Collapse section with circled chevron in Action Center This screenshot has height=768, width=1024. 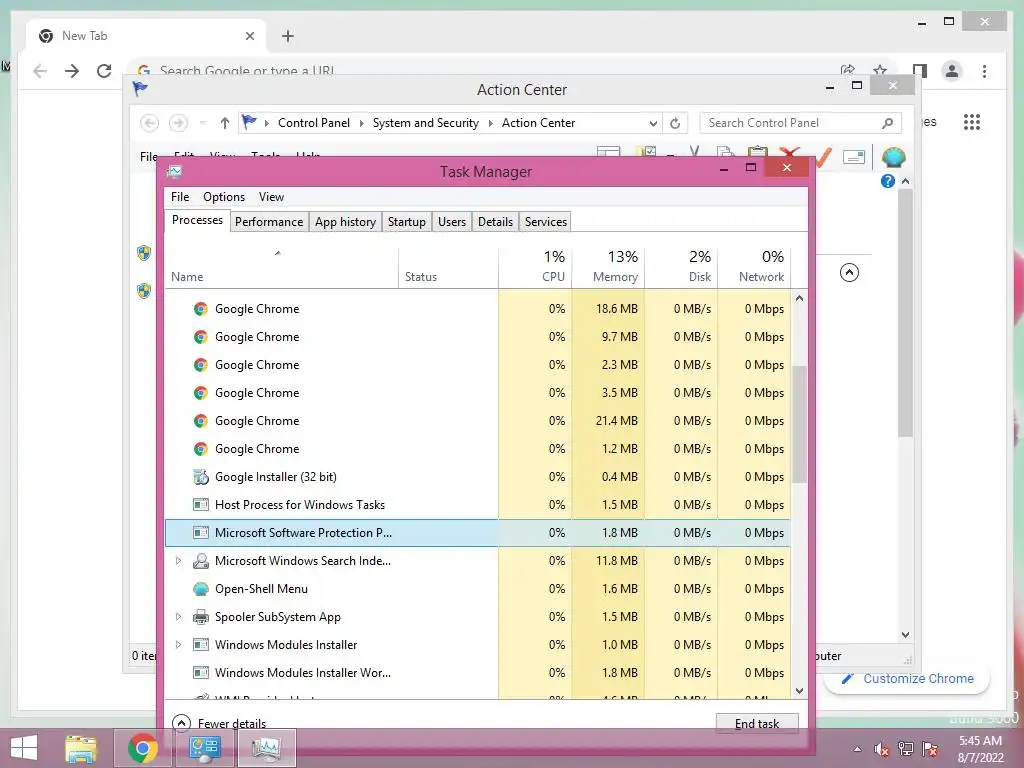(849, 272)
